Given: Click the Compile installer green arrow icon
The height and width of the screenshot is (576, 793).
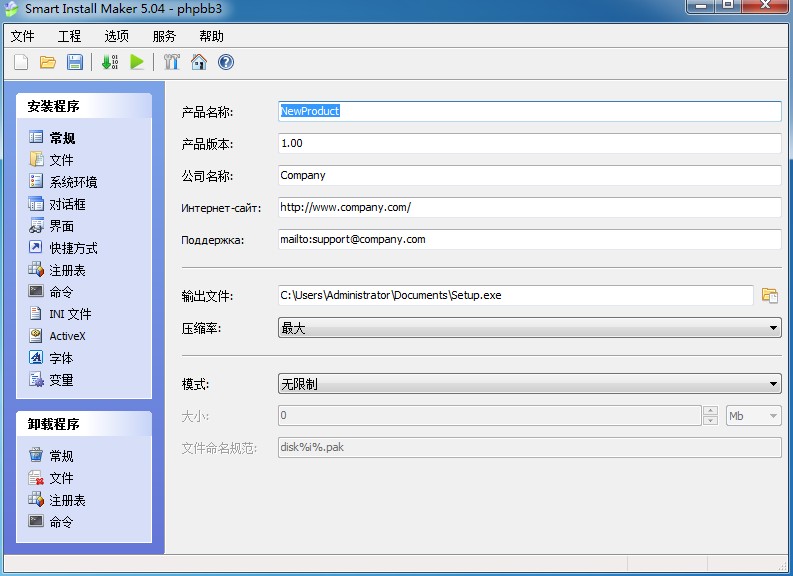Looking at the screenshot, I should 110,62.
